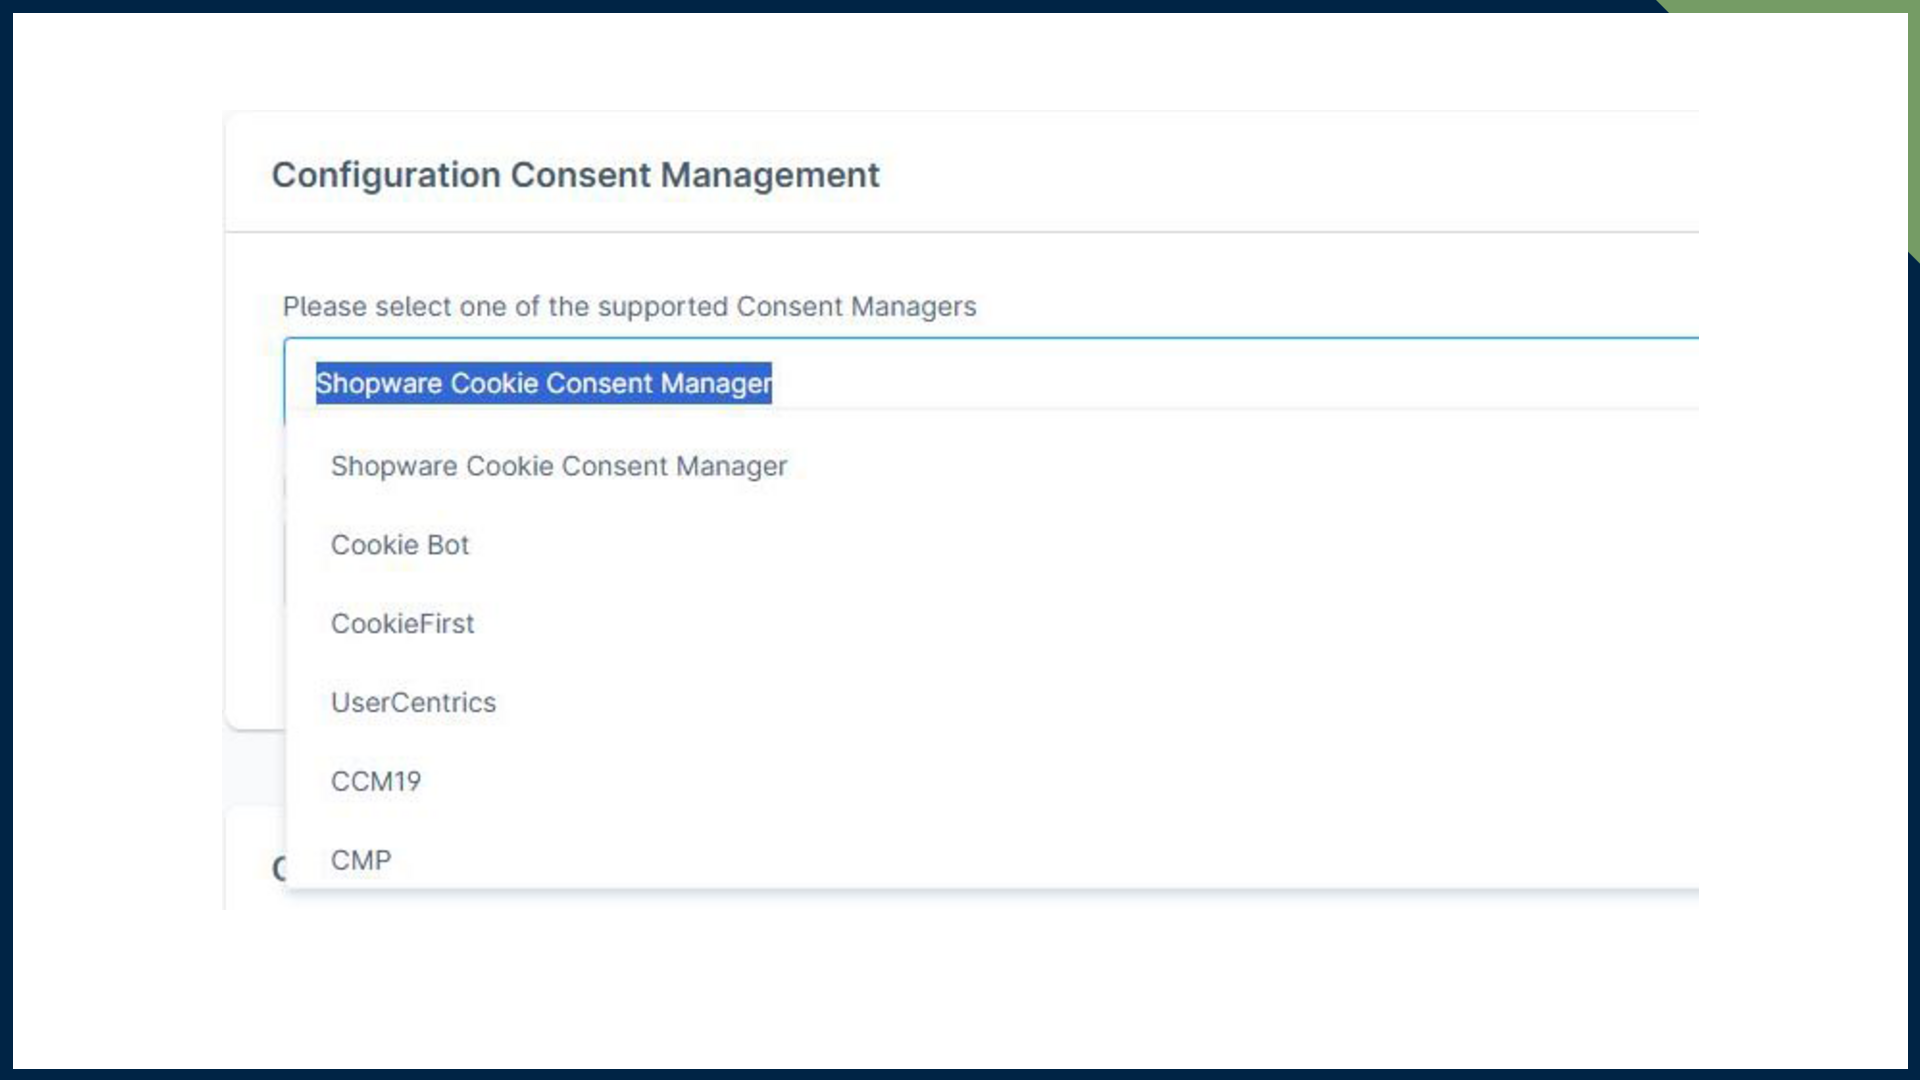Click the 'Please select one' field label
The height and width of the screenshot is (1080, 1920).
tap(629, 306)
